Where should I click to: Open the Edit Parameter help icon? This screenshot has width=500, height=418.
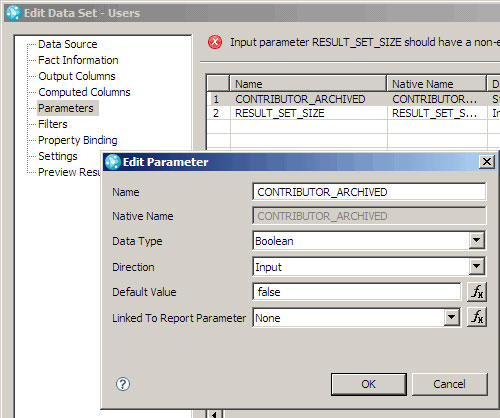click(123, 384)
